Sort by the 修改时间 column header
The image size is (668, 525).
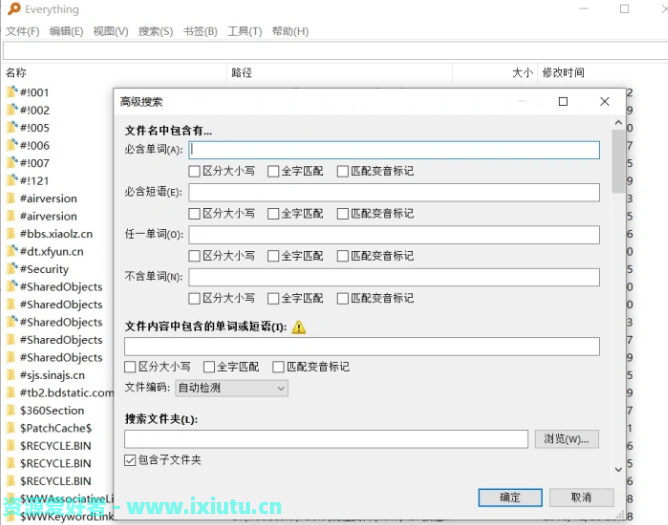pos(563,72)
